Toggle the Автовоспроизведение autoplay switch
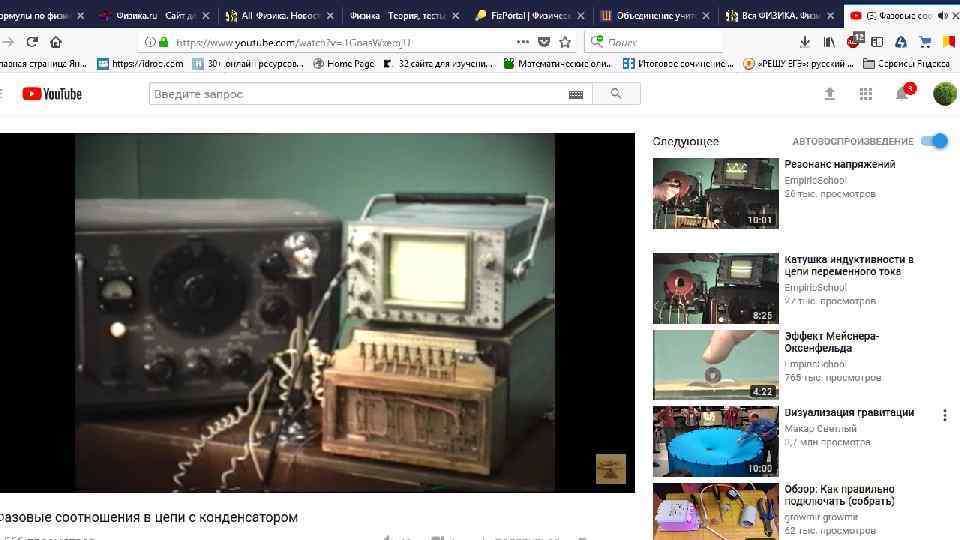This screenshot has height=540, width=960. click(935, 141)
